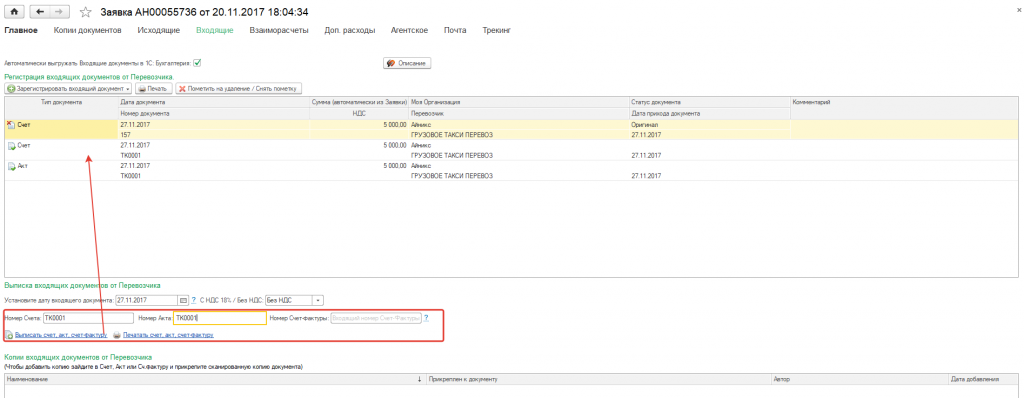The width and height of the screenshot is (1024, 398).
Task: Open the calendar picker for document date
Action: [x=184, y=300]
